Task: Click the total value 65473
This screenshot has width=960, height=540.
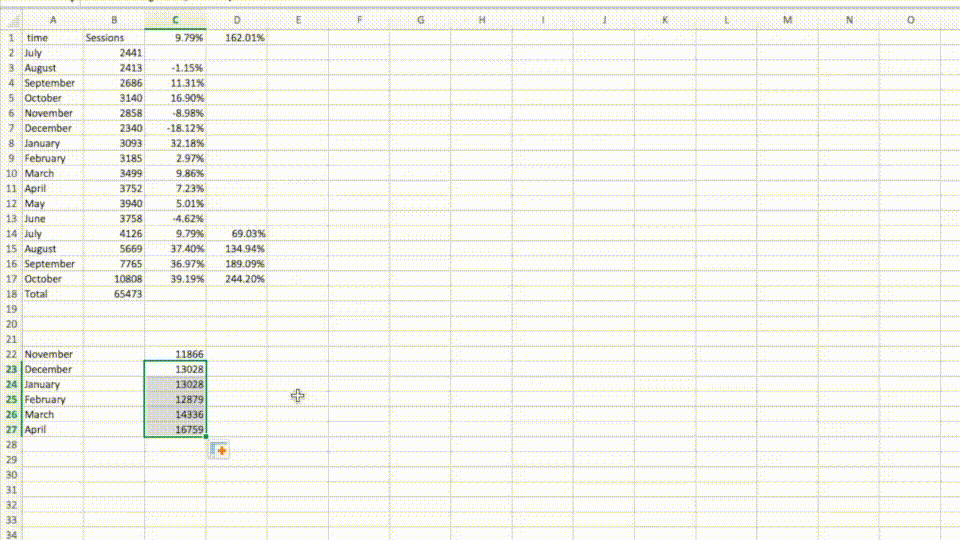Action: tap(114, 294)
